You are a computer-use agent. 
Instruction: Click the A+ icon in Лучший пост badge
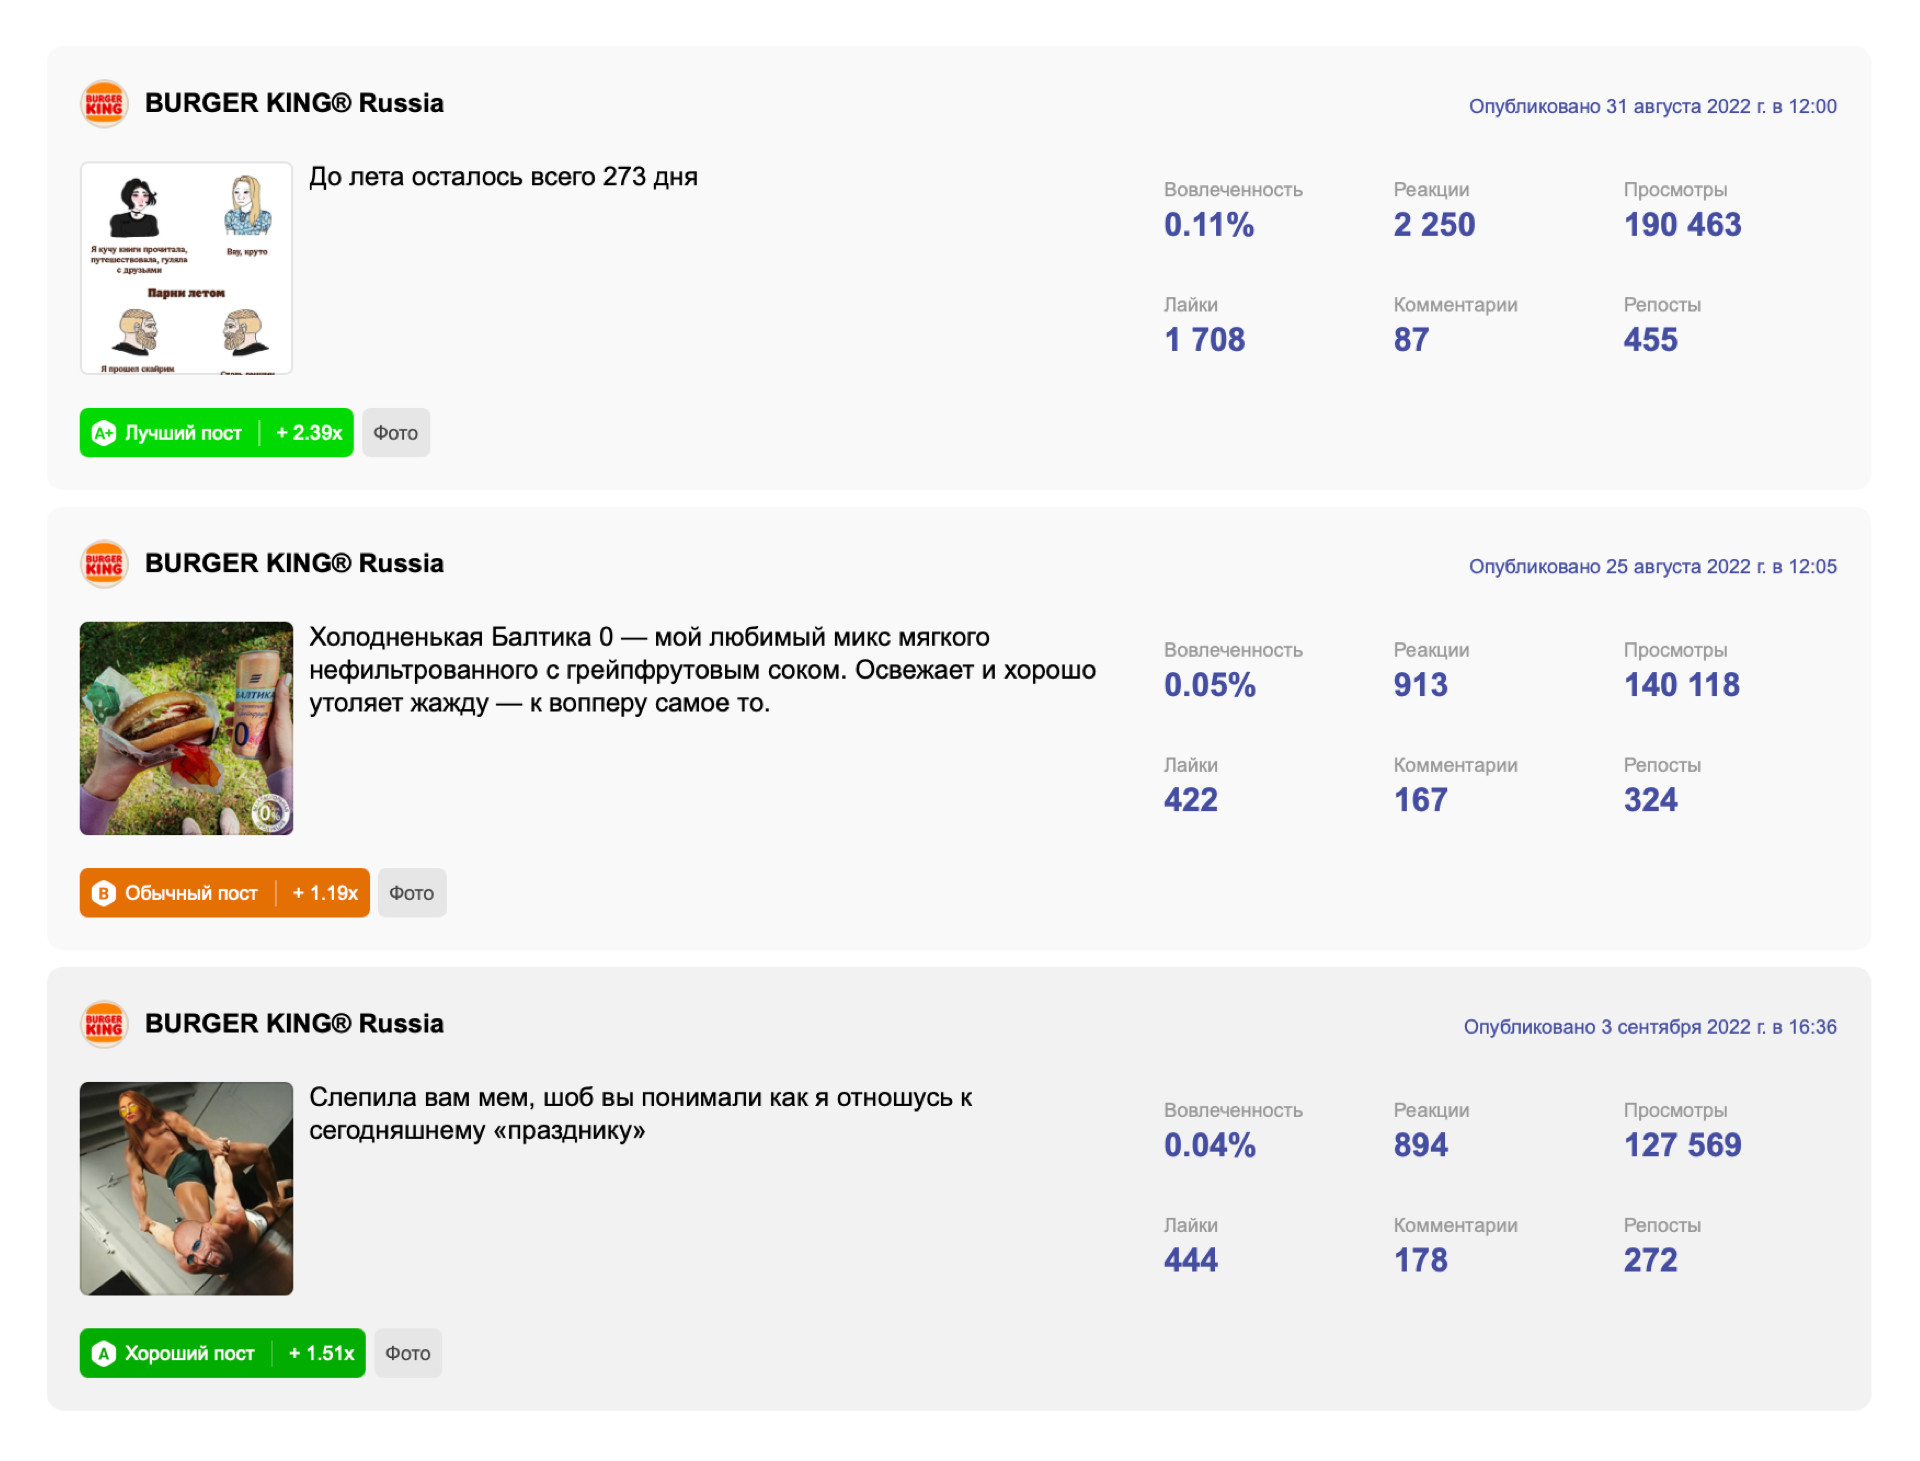pos(103,433)
